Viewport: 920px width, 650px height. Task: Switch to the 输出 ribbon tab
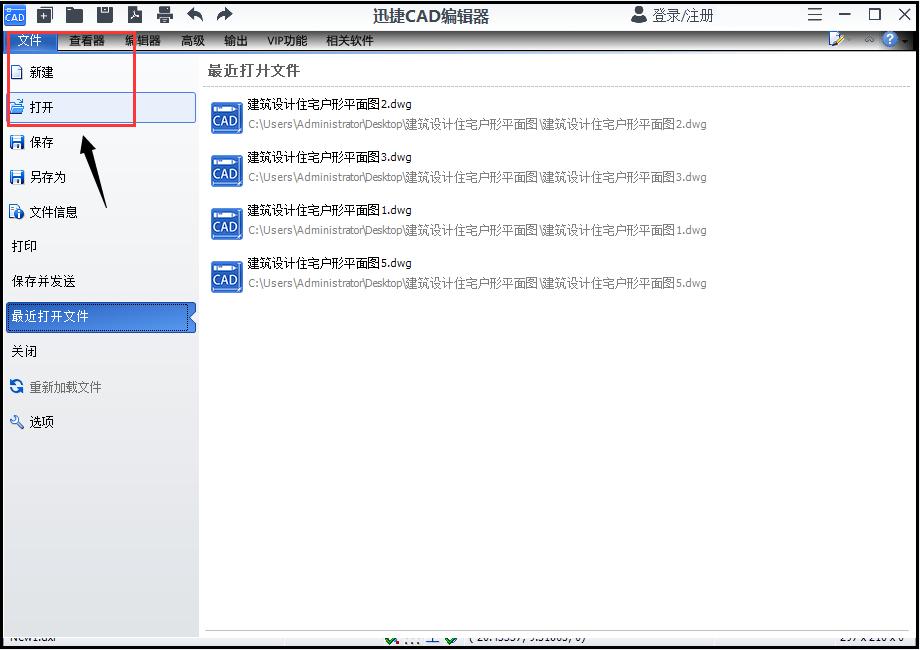(236, 41)
